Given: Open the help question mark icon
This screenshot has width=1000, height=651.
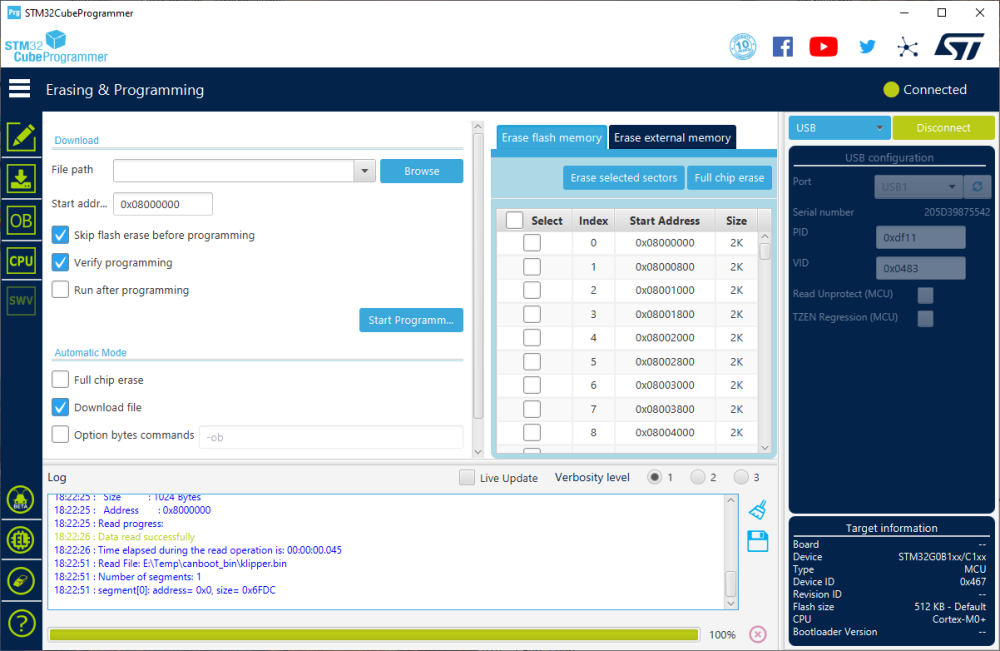Looking at the screenshot, I should (x=21, y=623).
